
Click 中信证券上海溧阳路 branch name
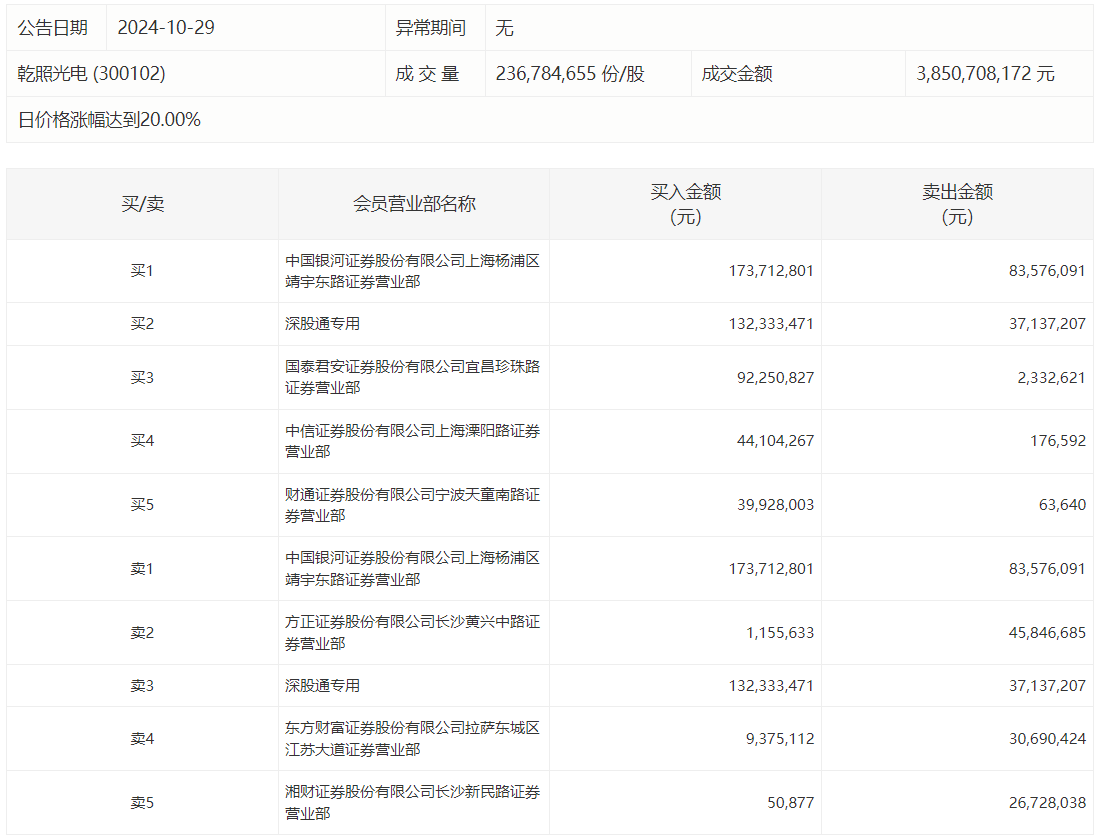[x=412, y=441]
